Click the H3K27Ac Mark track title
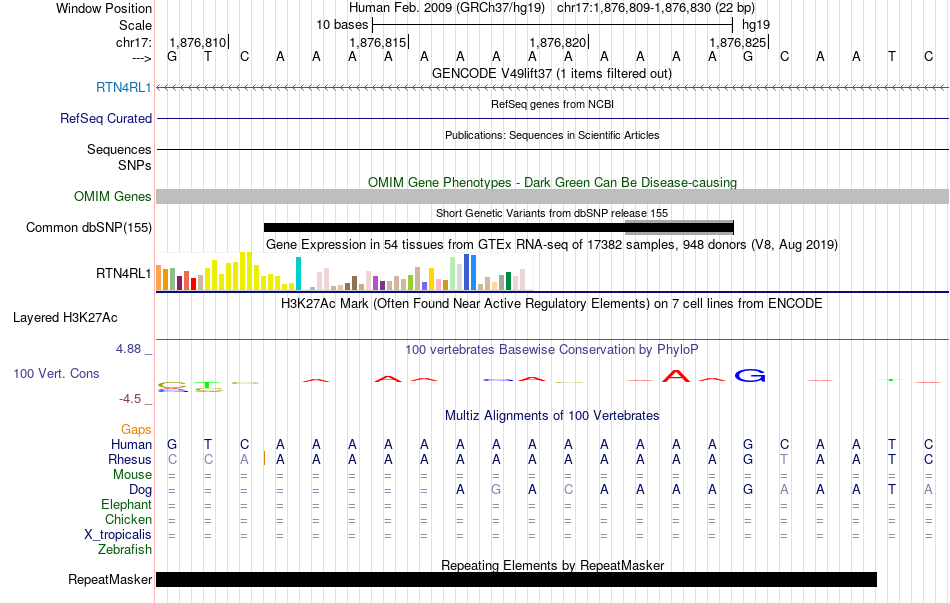 pyautogui.click(x=551, y=304)
